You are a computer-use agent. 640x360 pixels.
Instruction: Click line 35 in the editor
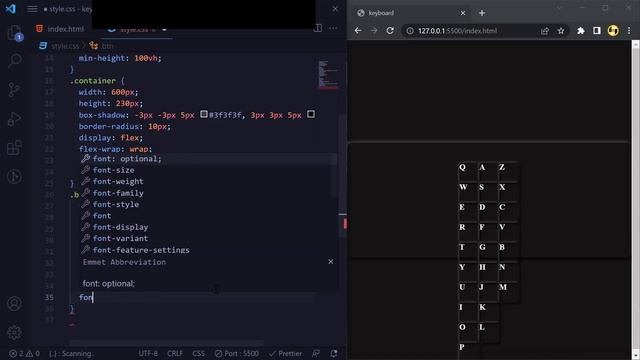click(x=192, y=297)
